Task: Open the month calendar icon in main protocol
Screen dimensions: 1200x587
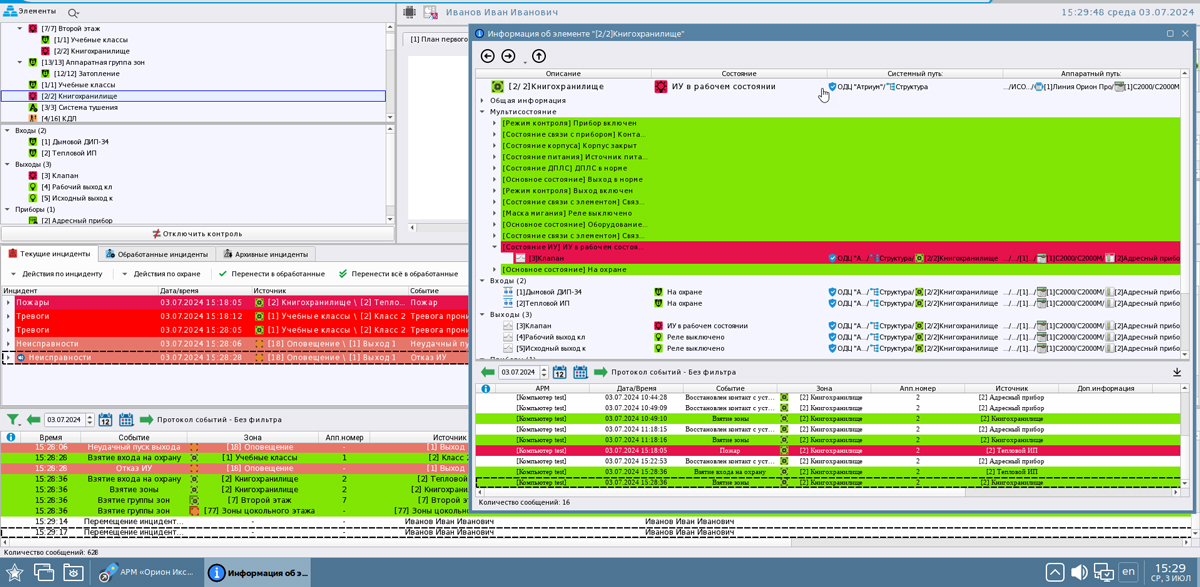Action: 126,420
